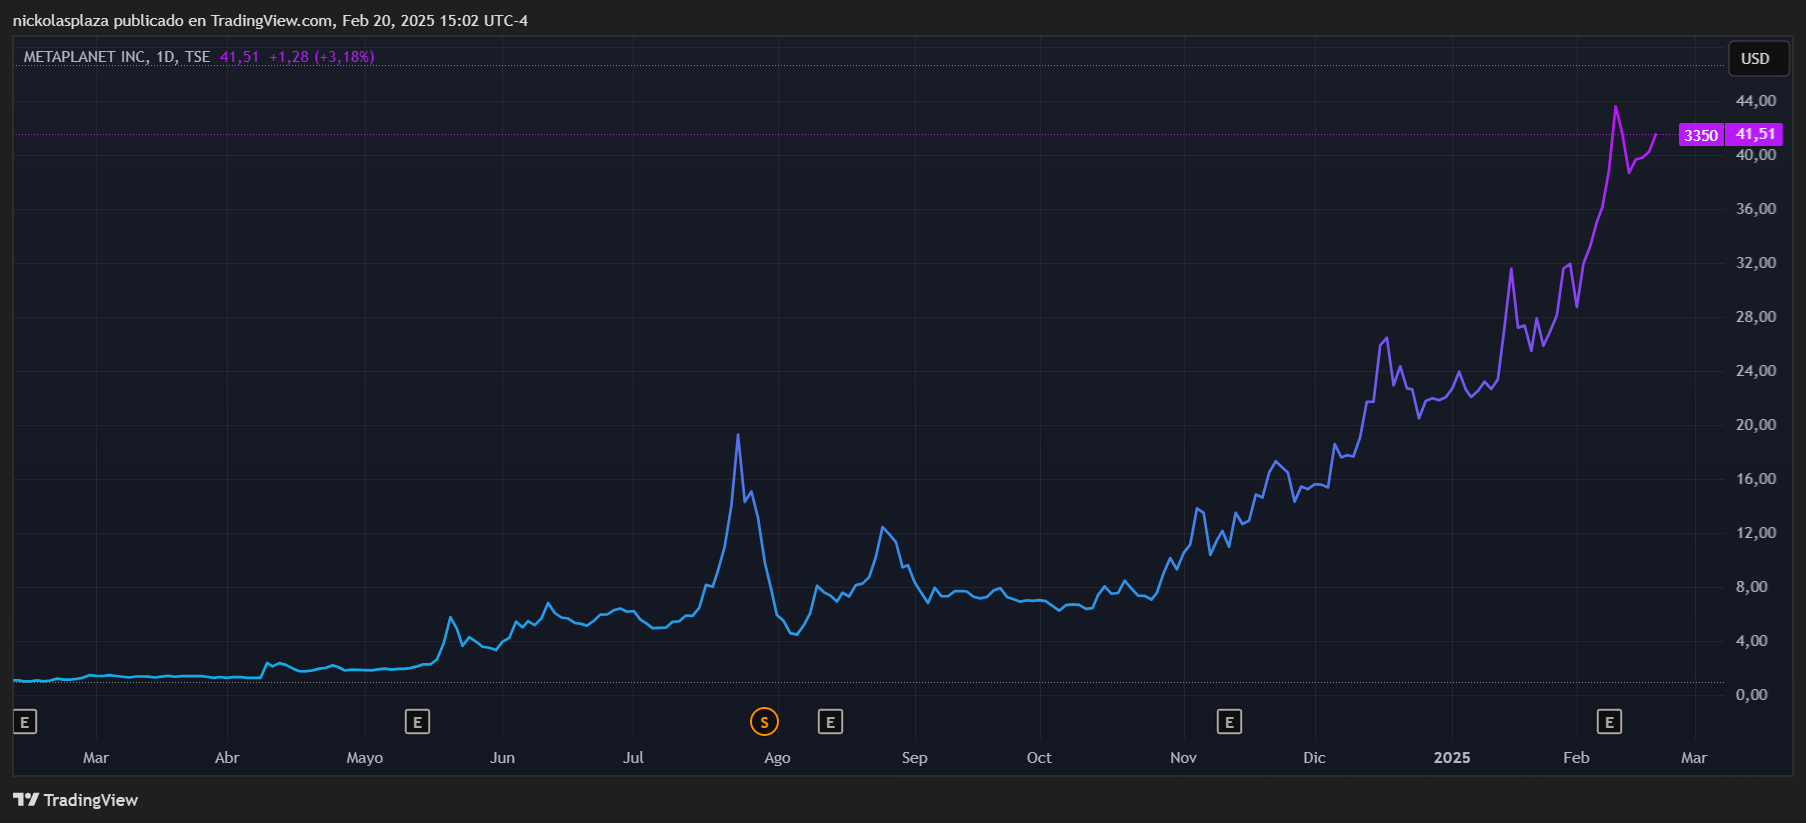Click the 8,00 price axis label
1806x823 pixels.
click(1752, 587)
